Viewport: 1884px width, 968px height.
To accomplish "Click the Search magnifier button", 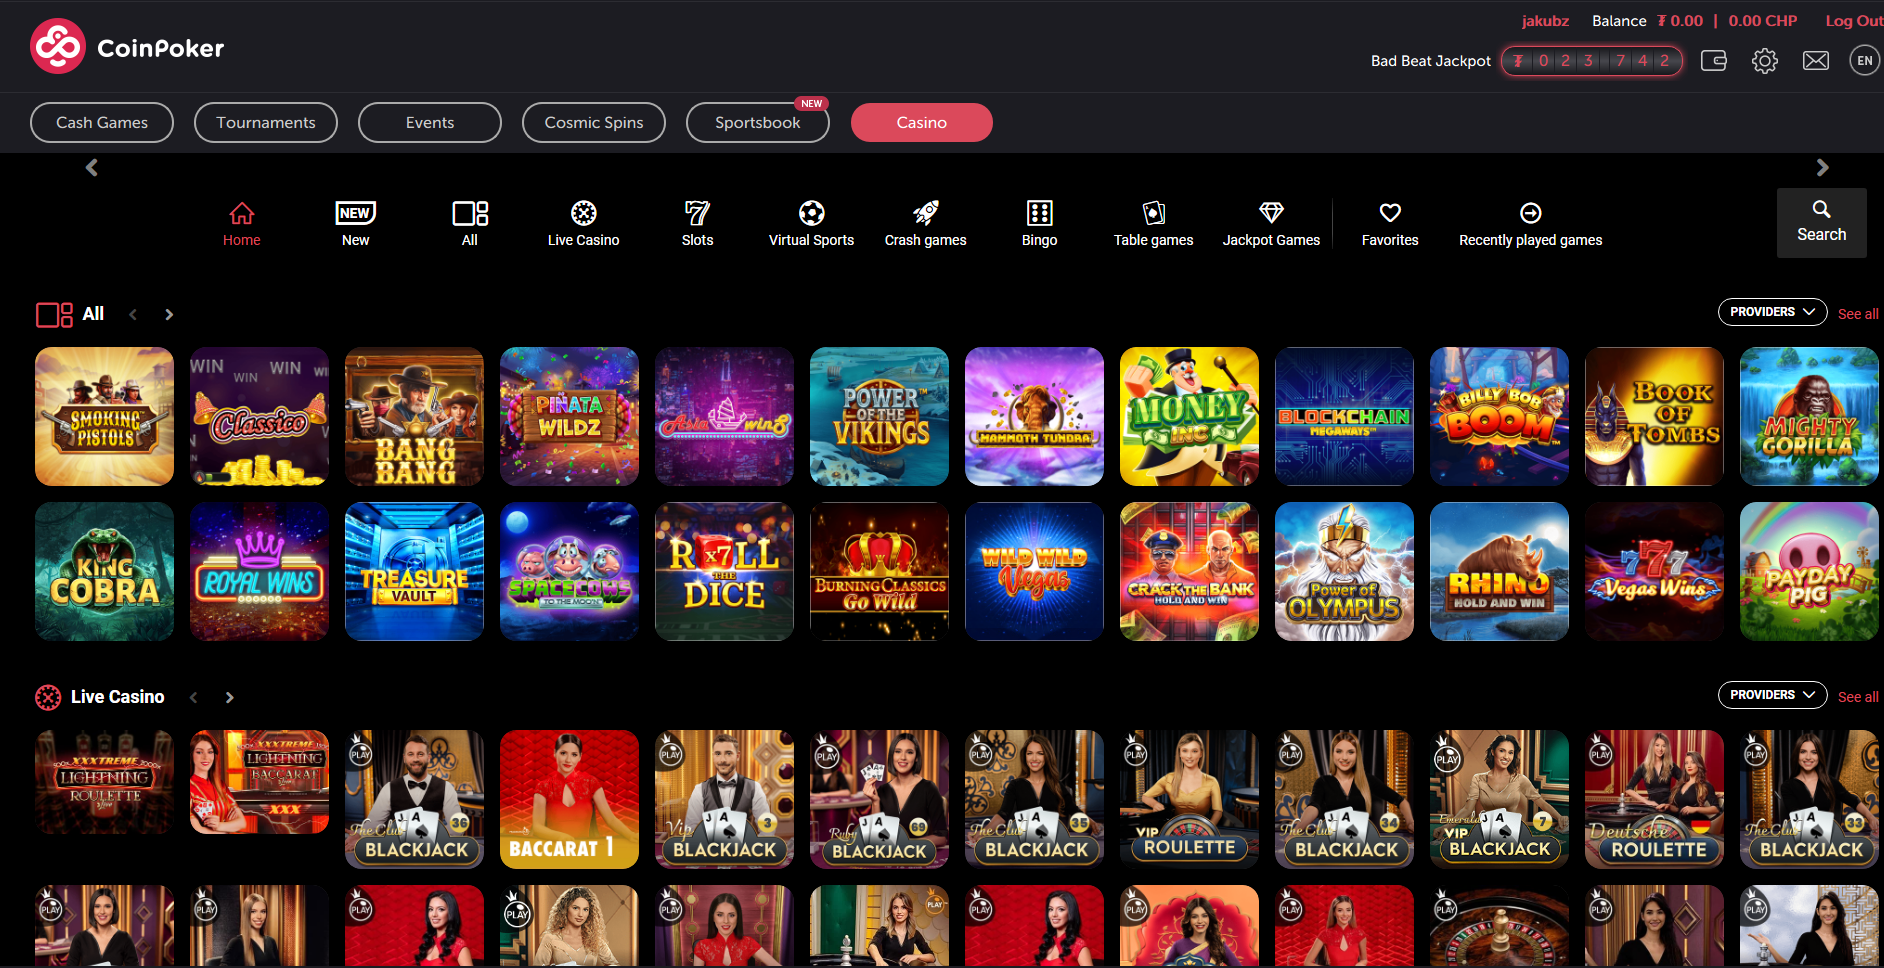I will point(1822,223).
